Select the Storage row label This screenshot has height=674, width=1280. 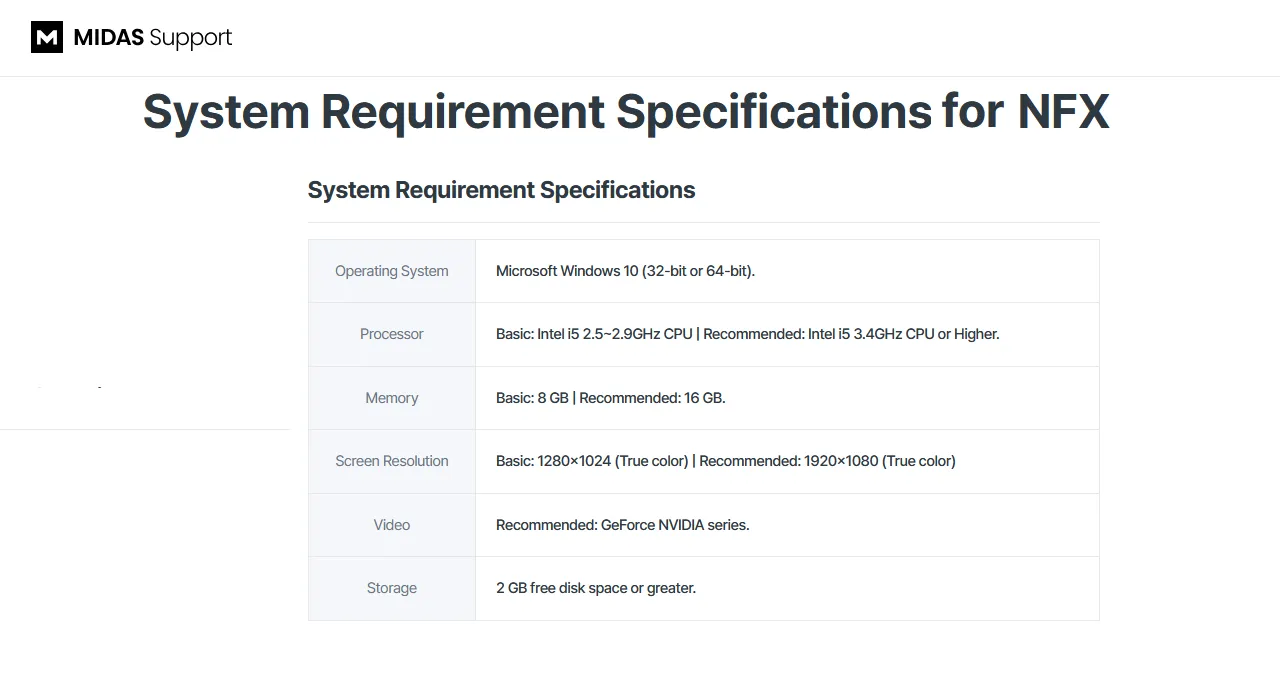click(391, 588)
